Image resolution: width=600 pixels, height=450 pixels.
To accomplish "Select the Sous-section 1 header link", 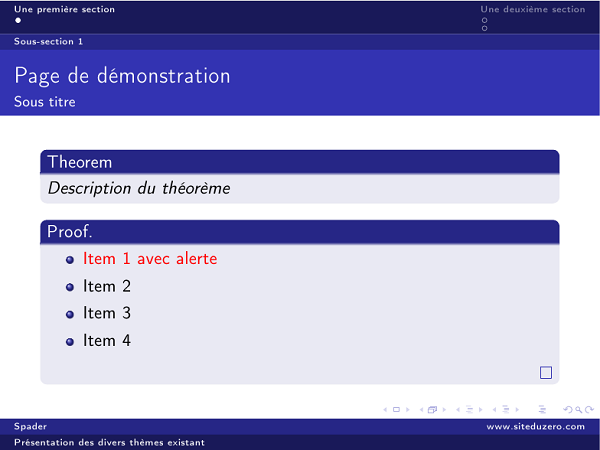I will click(x=48, y=41).
